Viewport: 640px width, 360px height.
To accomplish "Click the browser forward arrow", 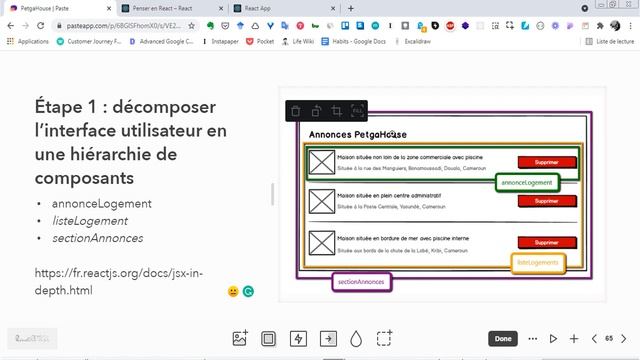I will 25,26.
